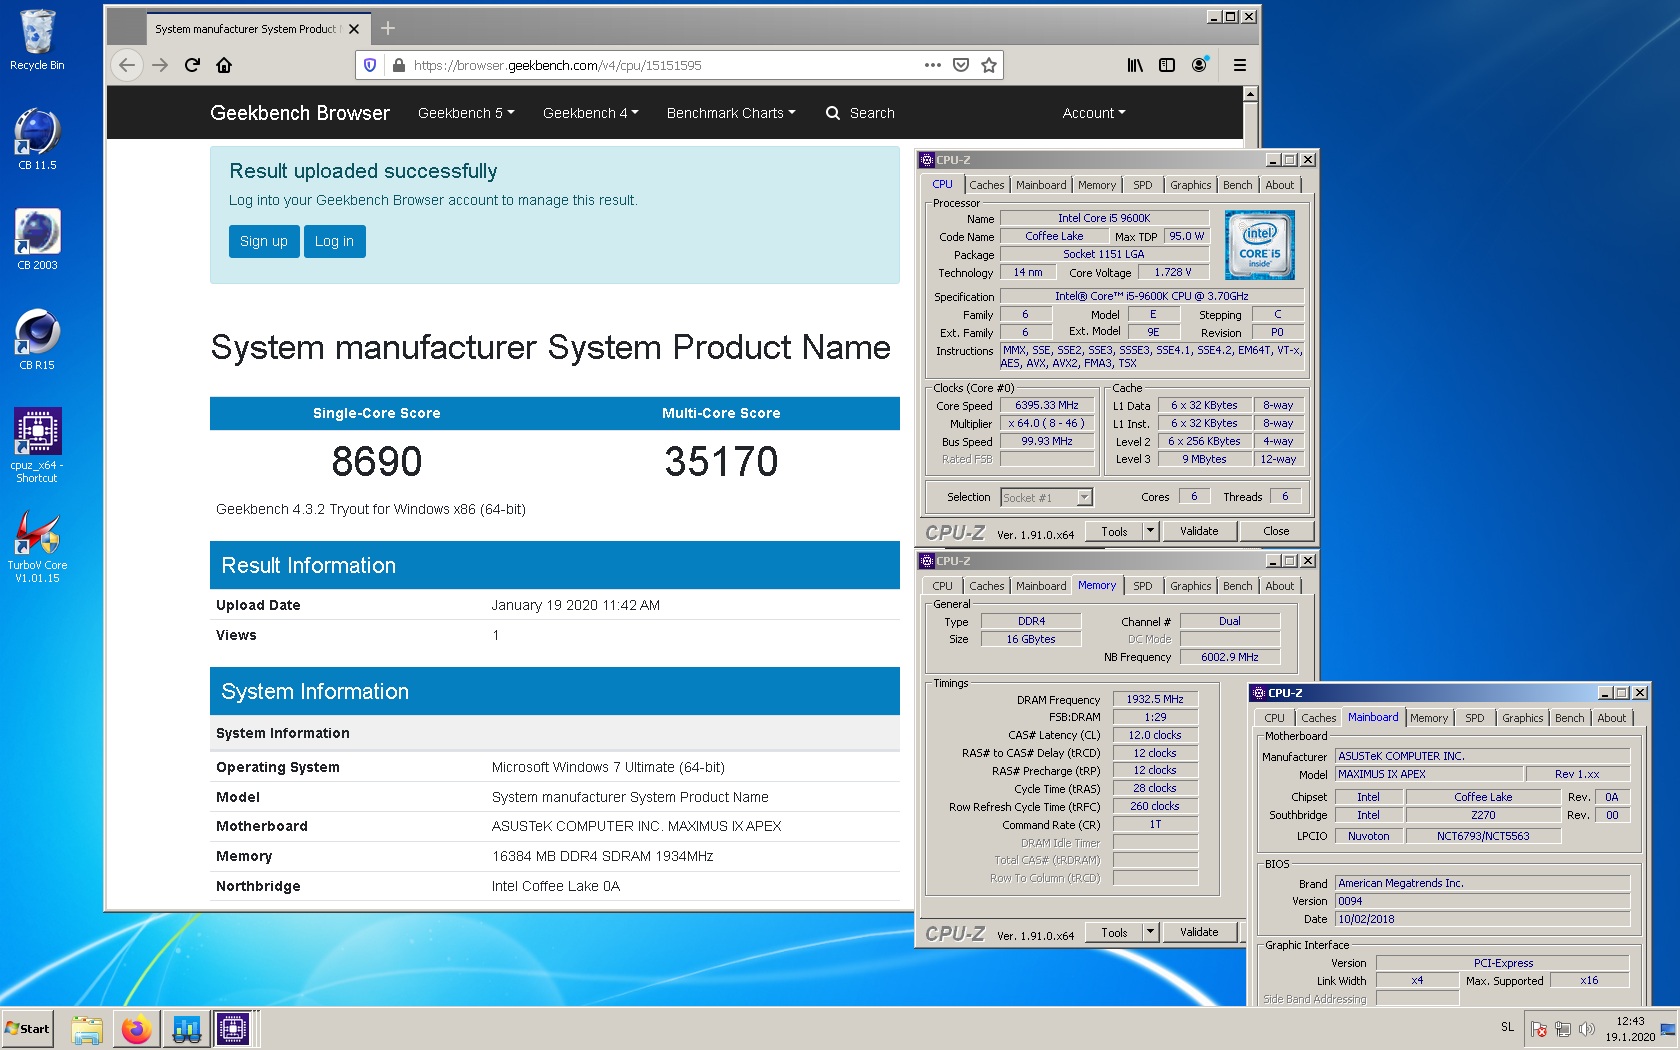Open the Firefox Library icon
Viewport: 1680px width, 1050px height.
1135,65
